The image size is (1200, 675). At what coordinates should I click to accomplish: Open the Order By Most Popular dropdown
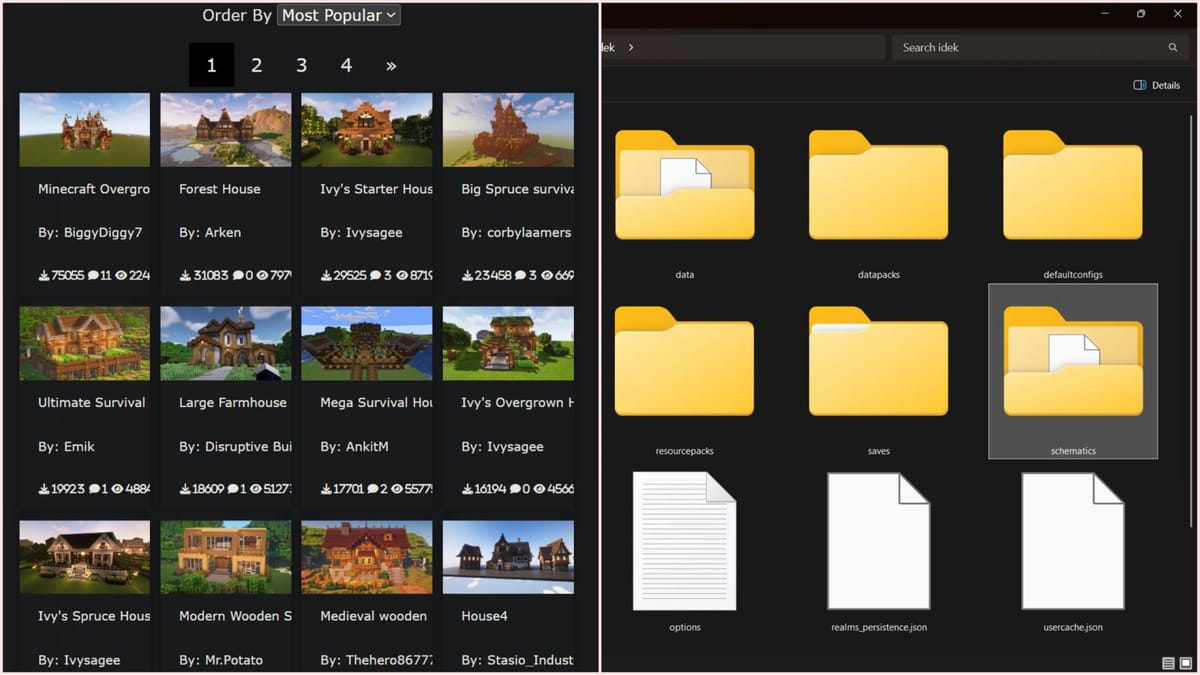click(x=338, y=15)
